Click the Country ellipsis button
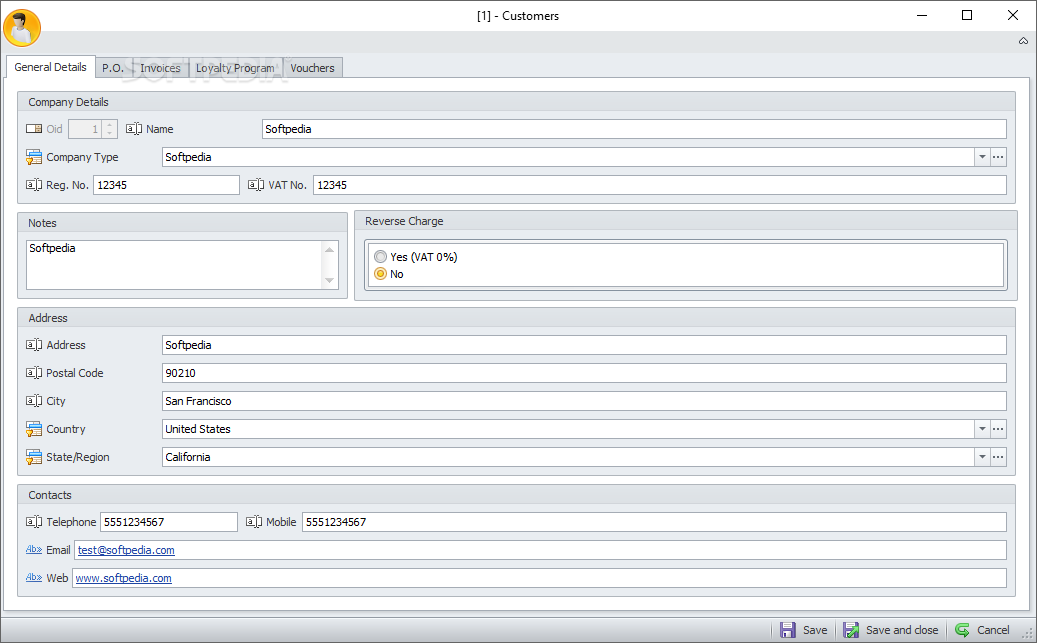The height and width of the screenshot is (643, 1037). point(999,429)
